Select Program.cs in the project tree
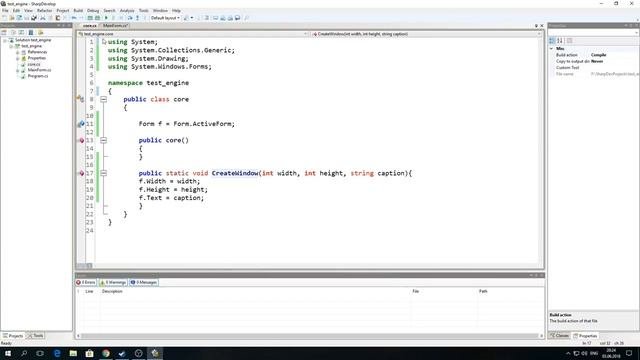The image size is (640, 360). click(38, 76)
